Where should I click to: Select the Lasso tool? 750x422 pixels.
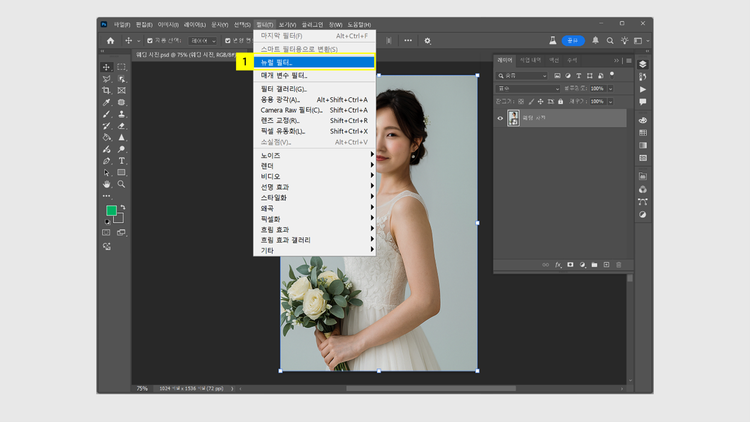106,79
